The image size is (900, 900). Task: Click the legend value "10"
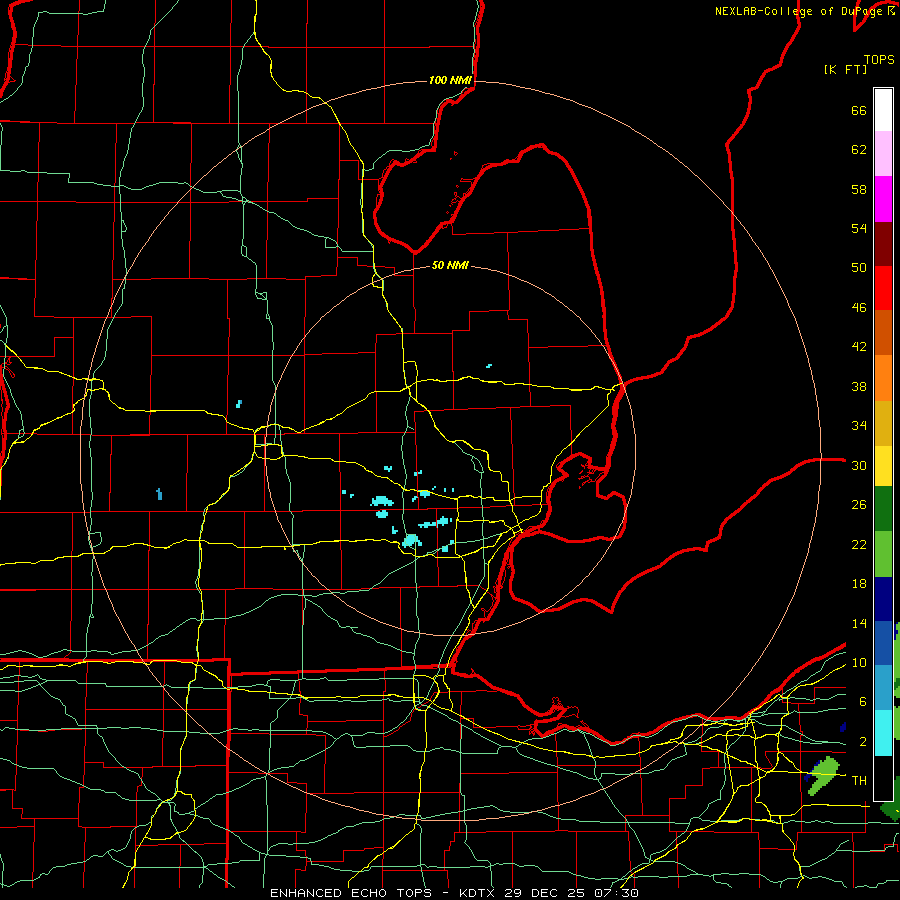pos(859,663)
